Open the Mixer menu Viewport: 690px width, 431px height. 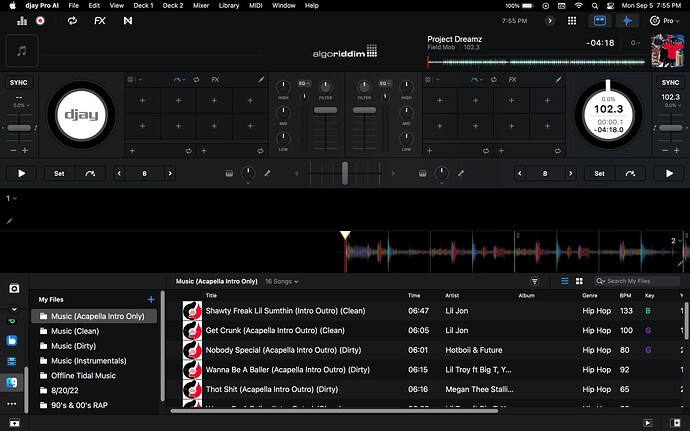pyautogui.click(x=201, y=6)
